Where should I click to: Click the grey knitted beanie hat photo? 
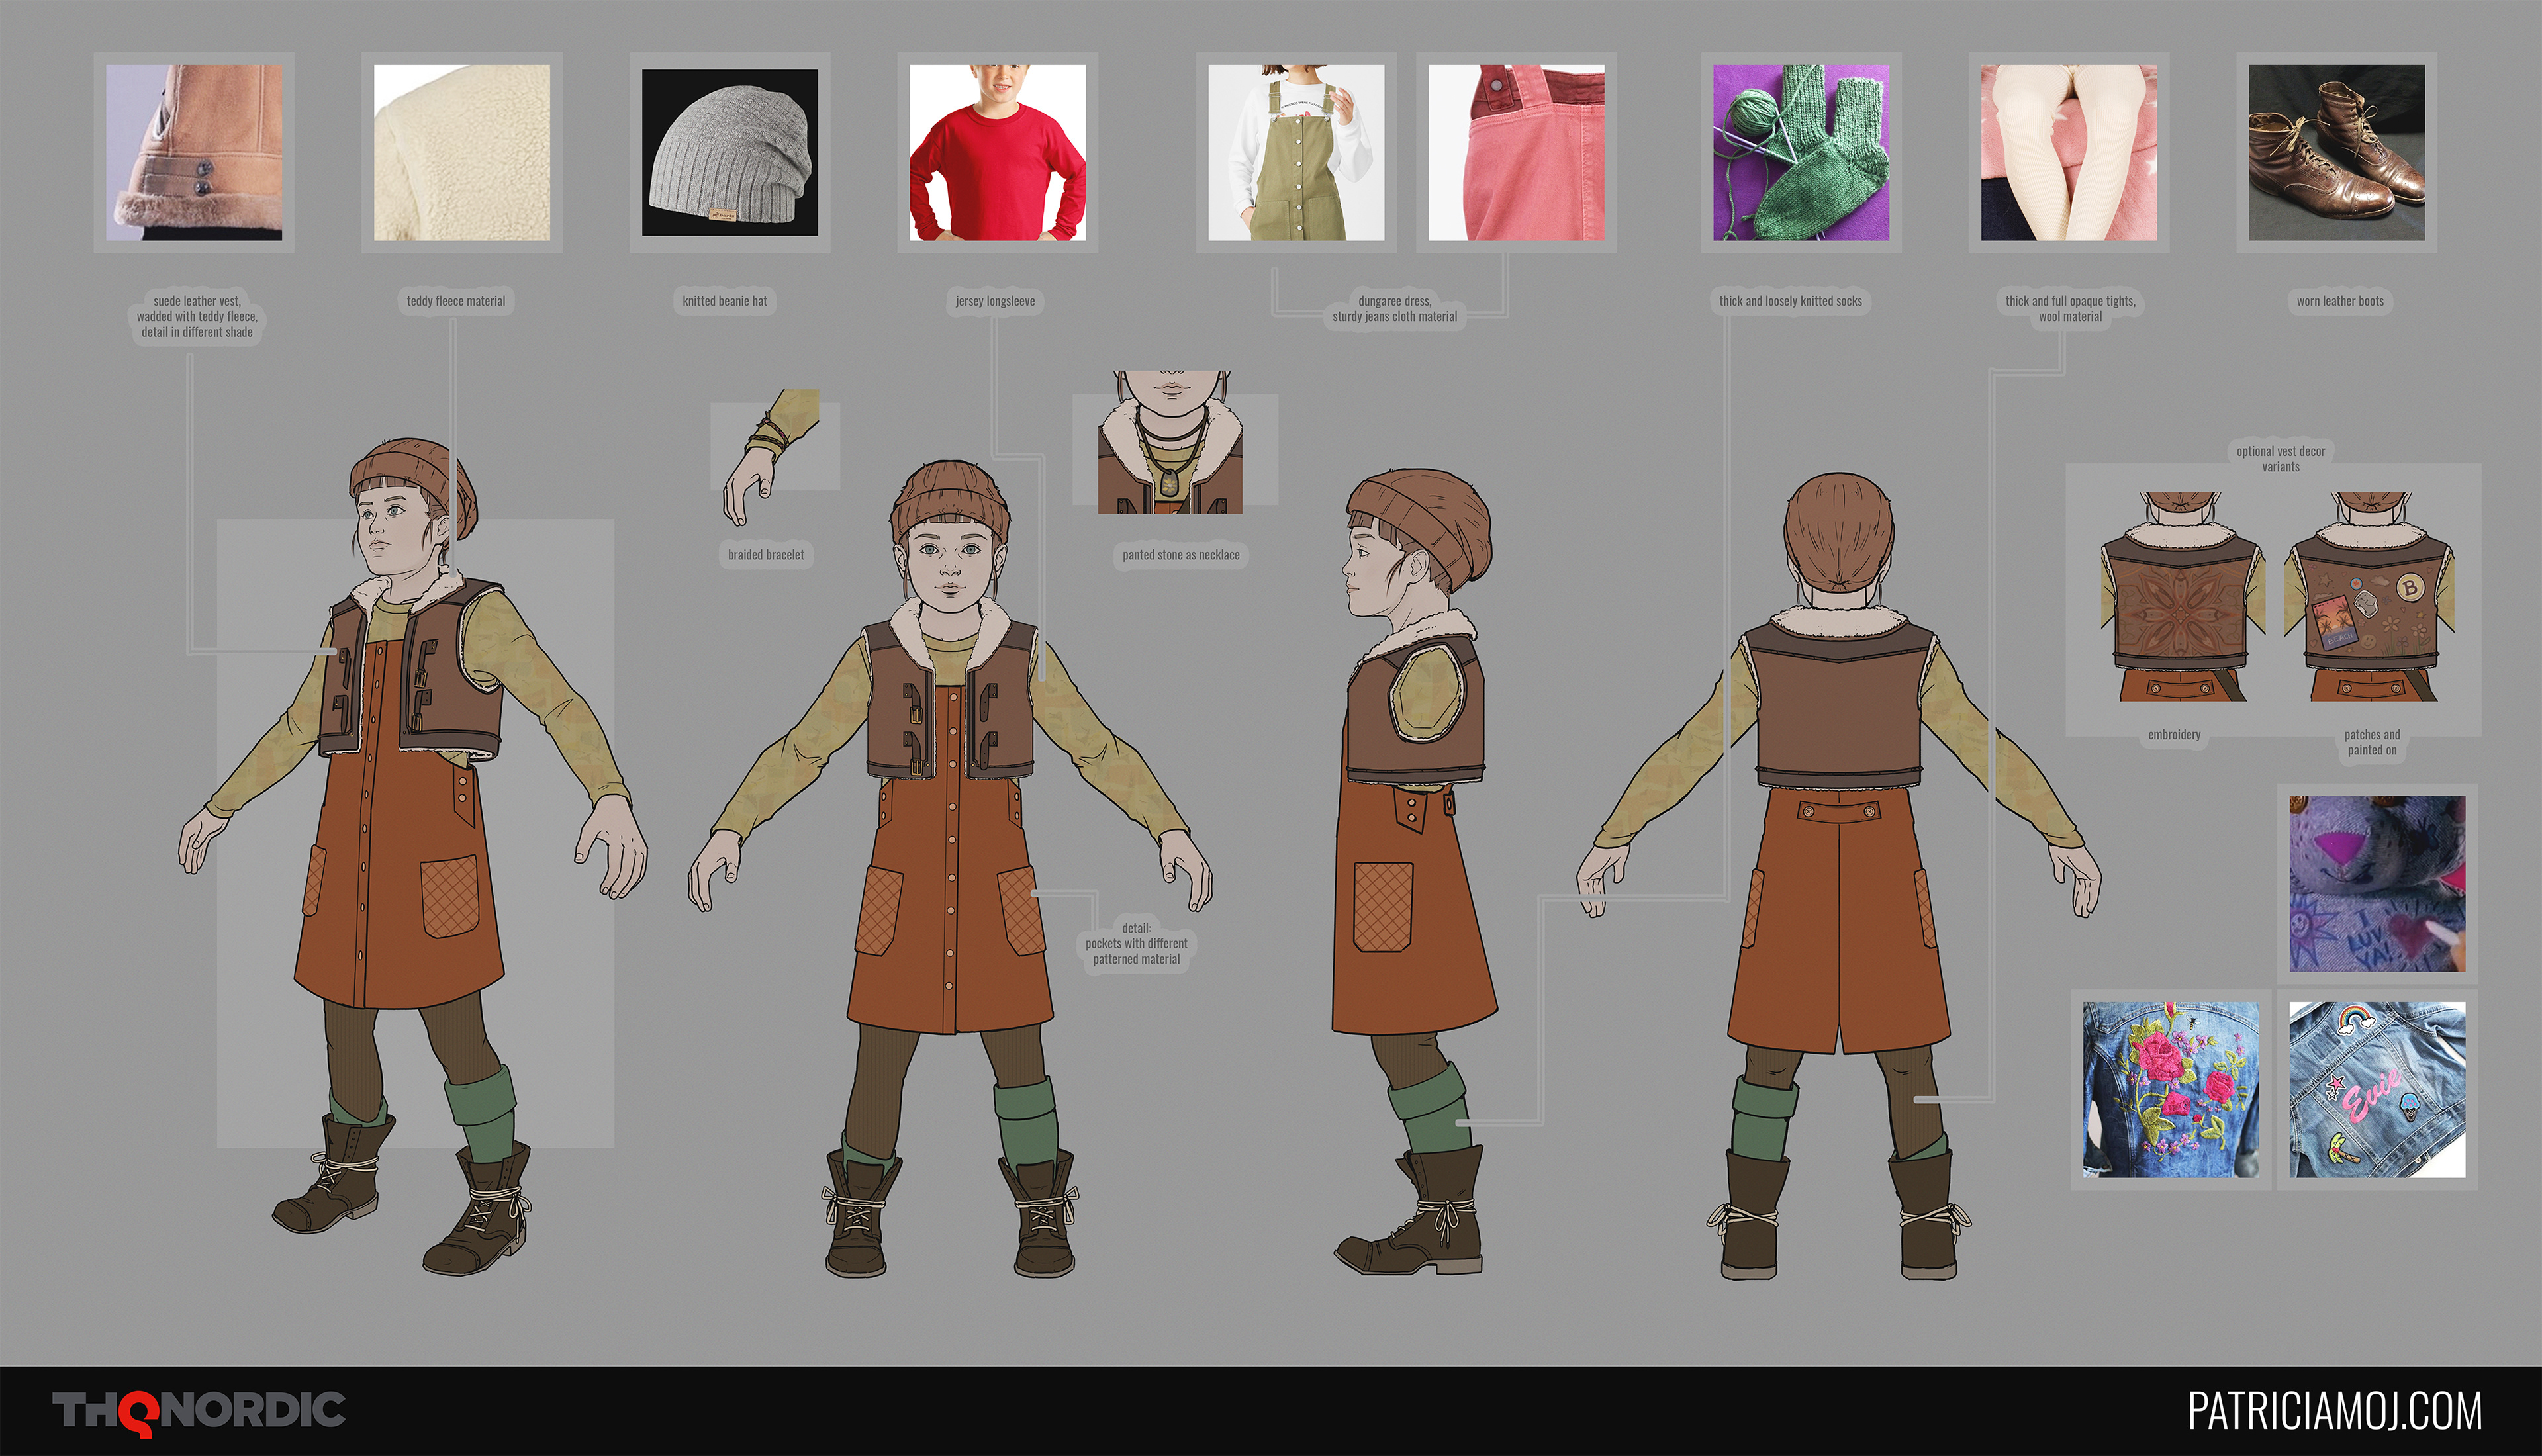tap(729, 152)
